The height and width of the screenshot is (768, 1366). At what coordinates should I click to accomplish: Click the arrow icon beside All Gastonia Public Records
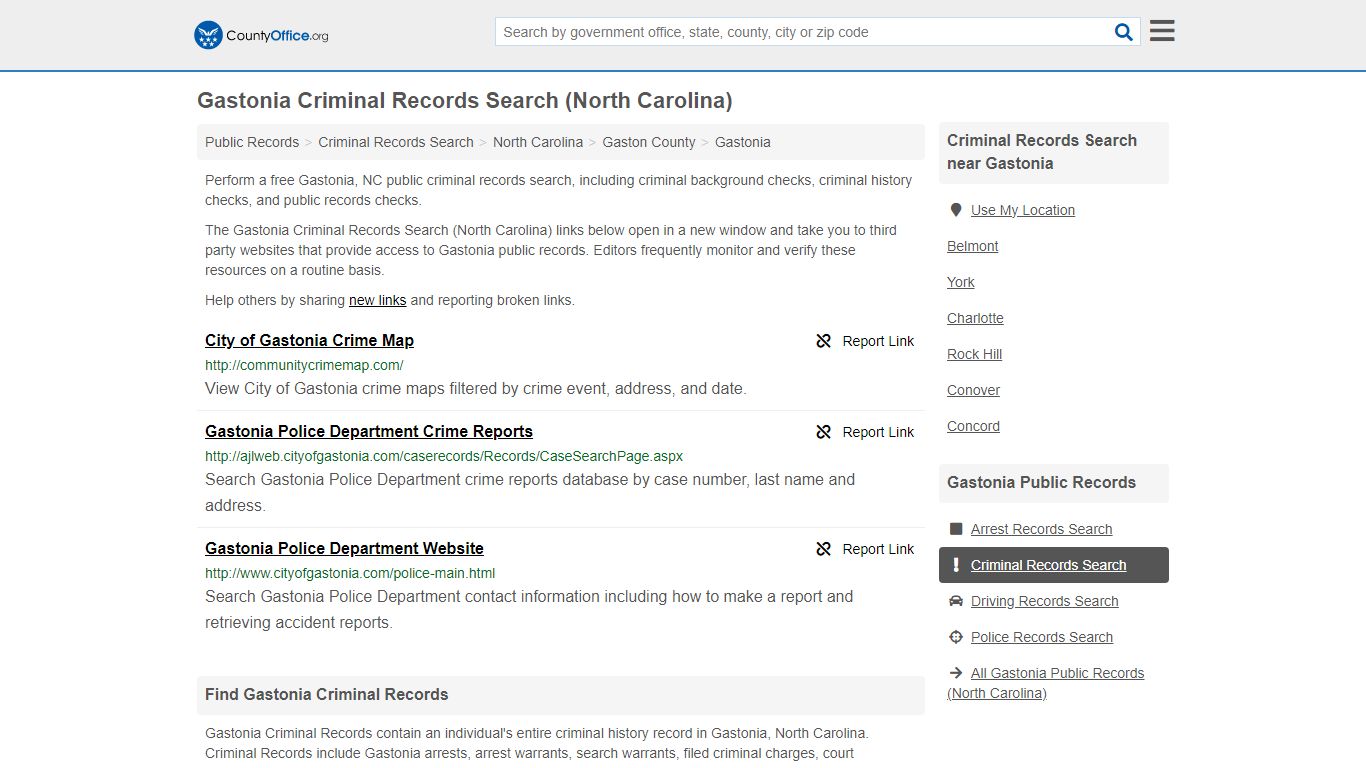pos(956,673)
